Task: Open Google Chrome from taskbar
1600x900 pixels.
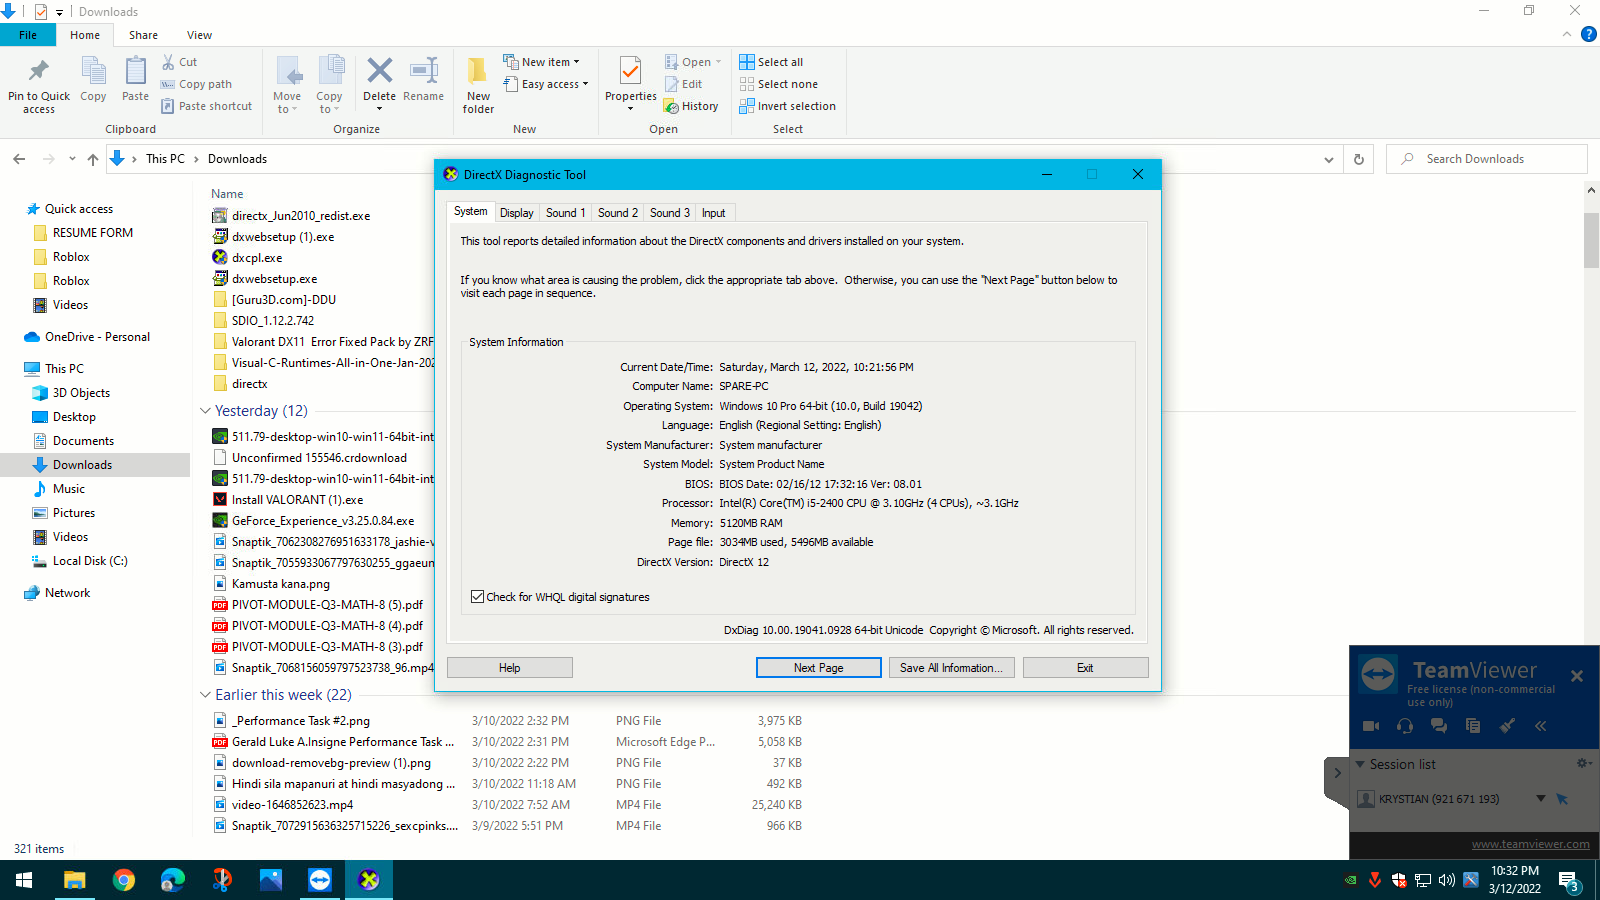Action: pyautogui.click(x=124, y=880)
